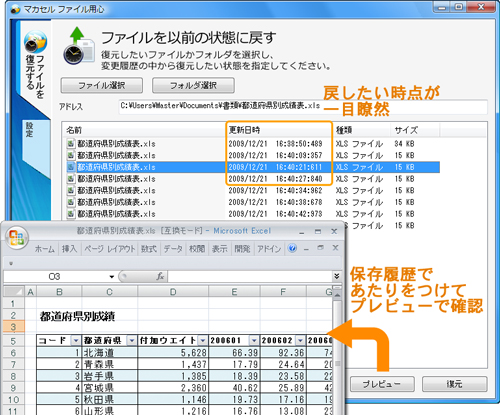Click the XLS icon of the 16:40:09:357 row

(71, 155)
